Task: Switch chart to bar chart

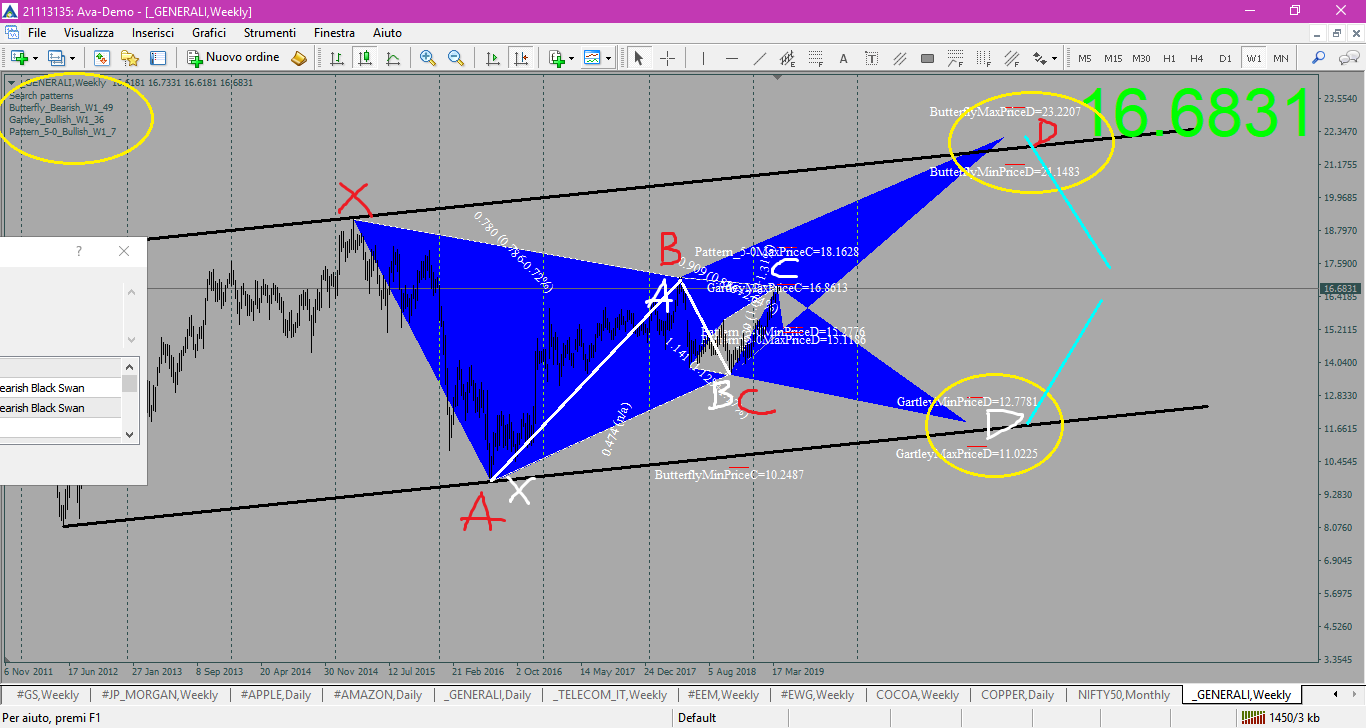Action: click(x=337, y=58)
